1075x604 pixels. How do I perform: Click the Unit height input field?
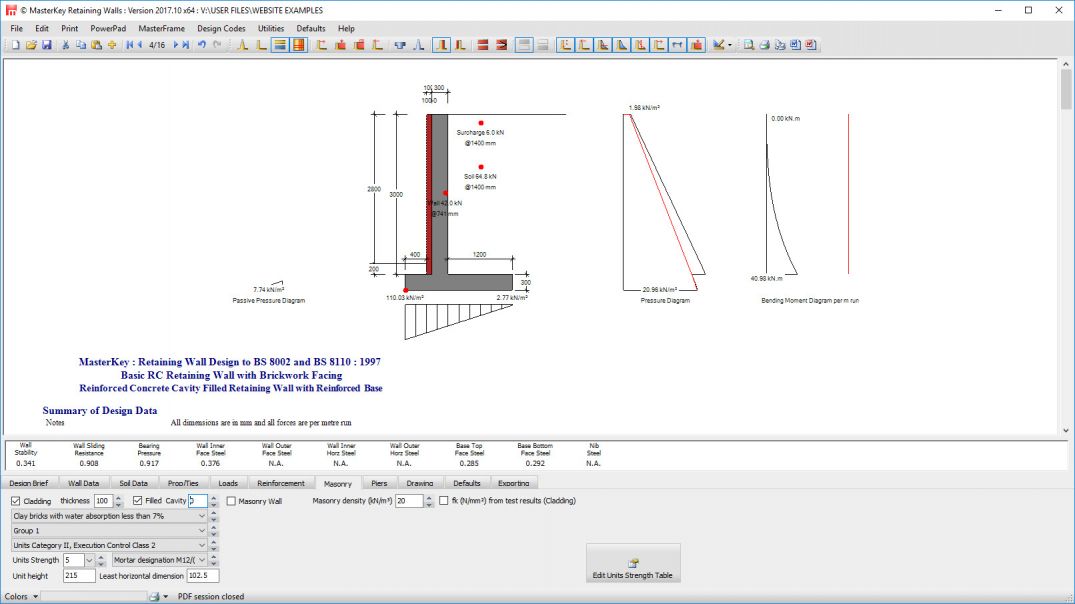pos(79,576)
